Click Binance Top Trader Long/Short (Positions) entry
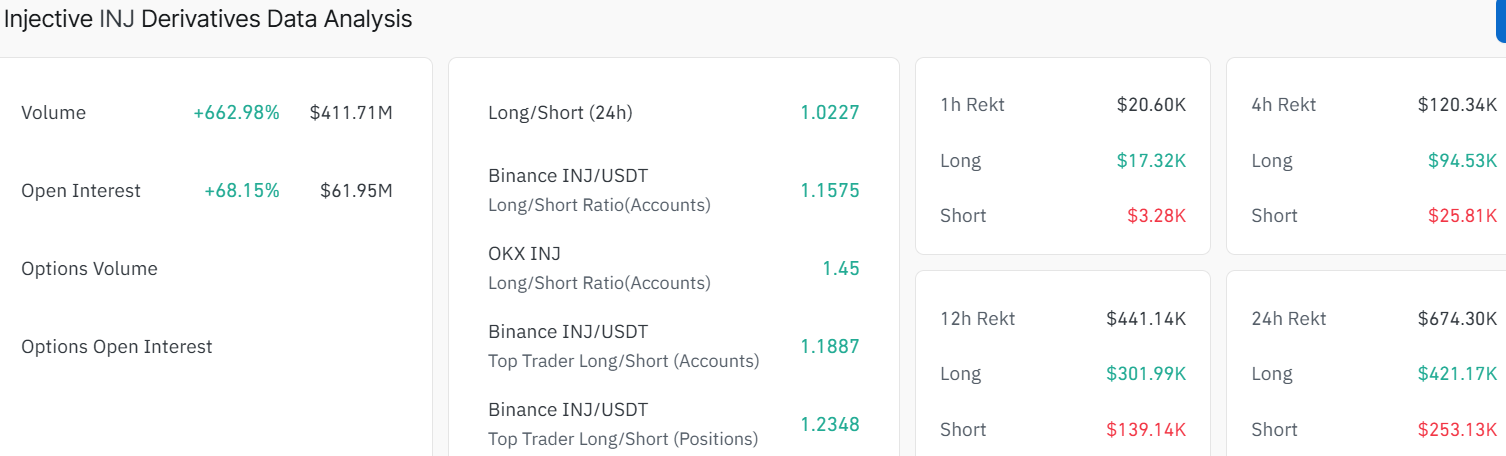This screenshot has height=456, width=1506. tap(623, 424)
